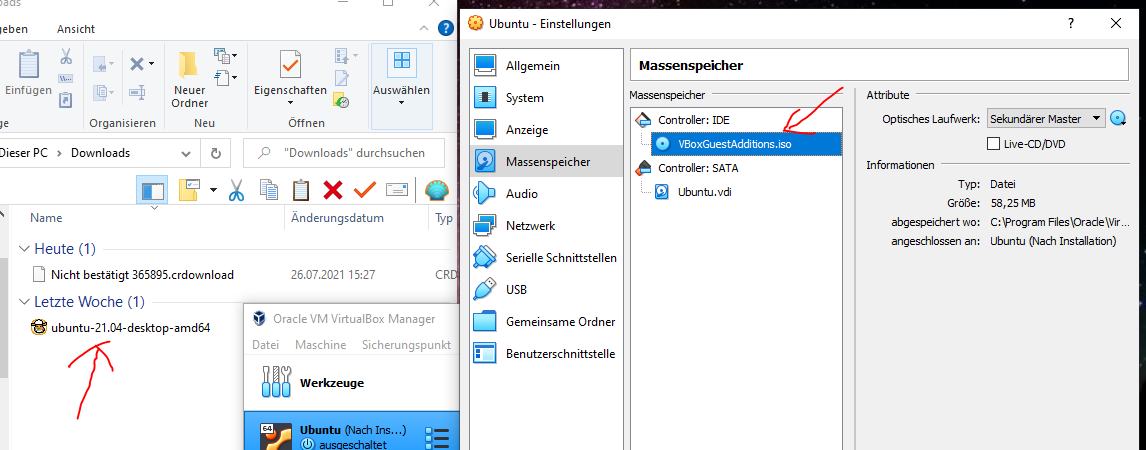
Task: Open USB settings category
Action: coord(547,289)
